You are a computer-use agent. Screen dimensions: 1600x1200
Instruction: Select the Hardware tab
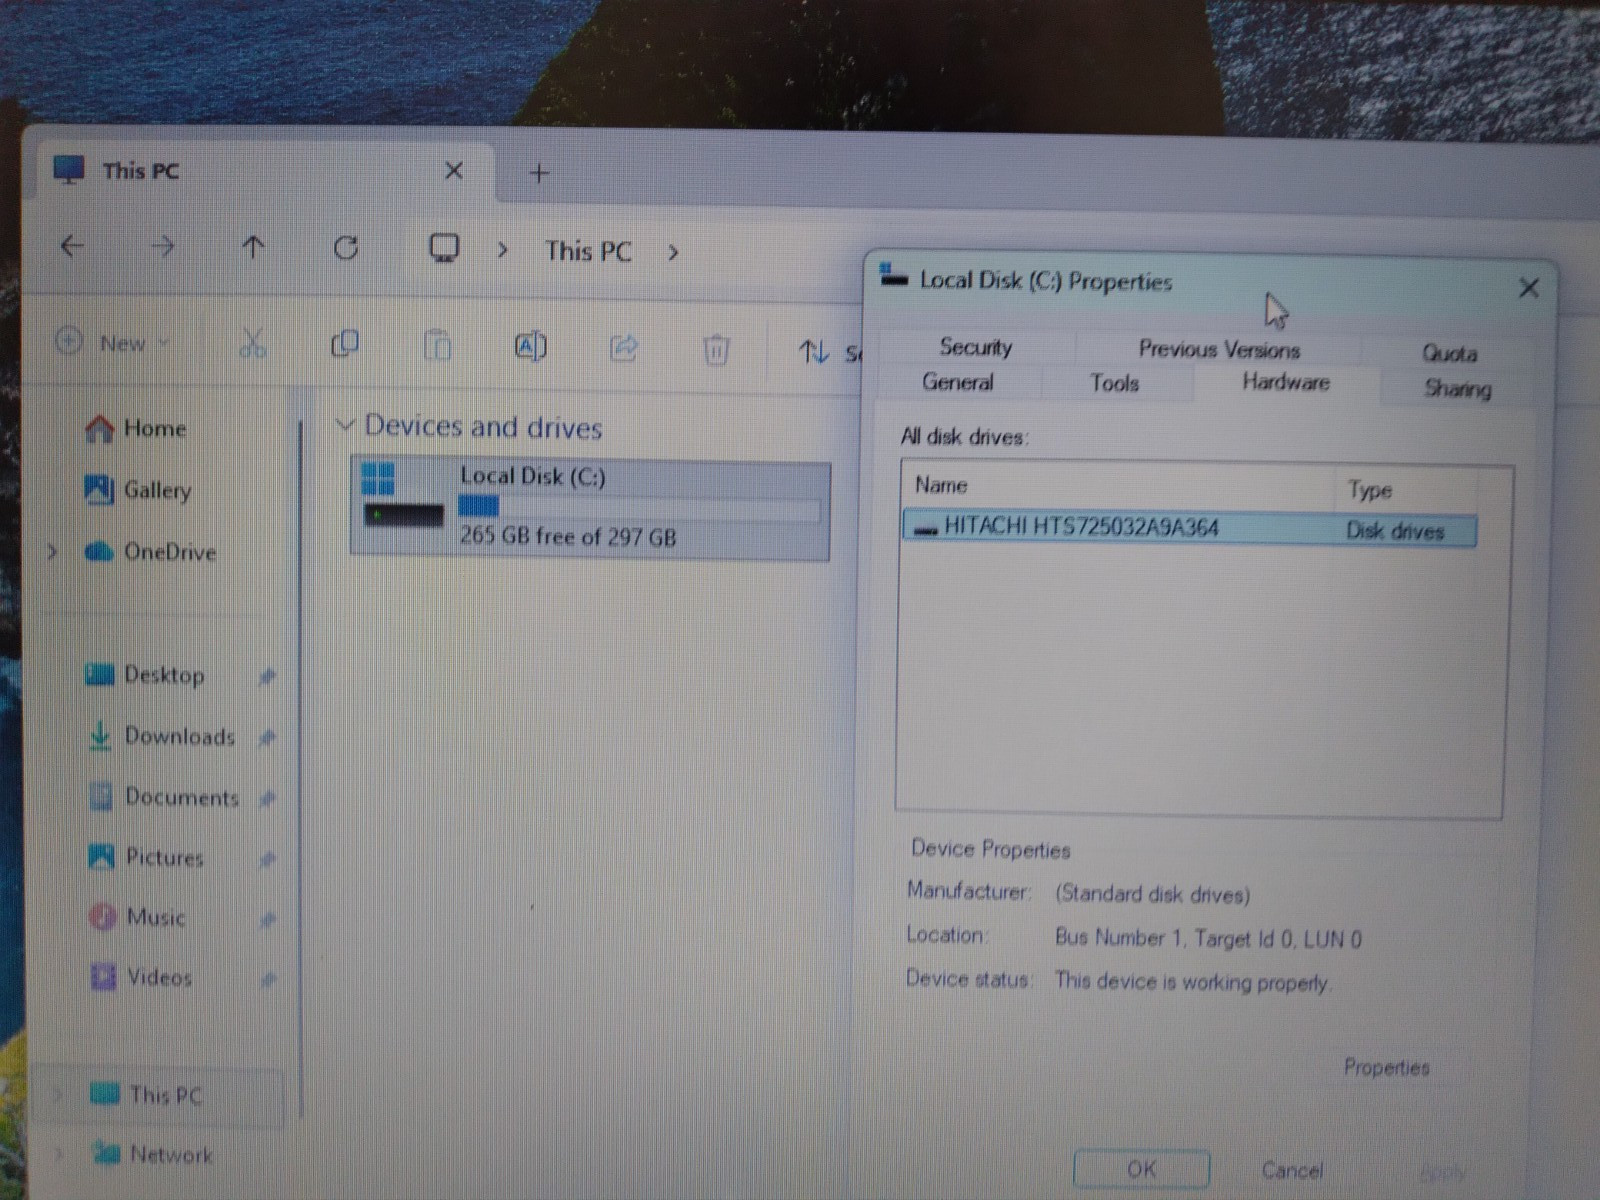click(1286, 382)
